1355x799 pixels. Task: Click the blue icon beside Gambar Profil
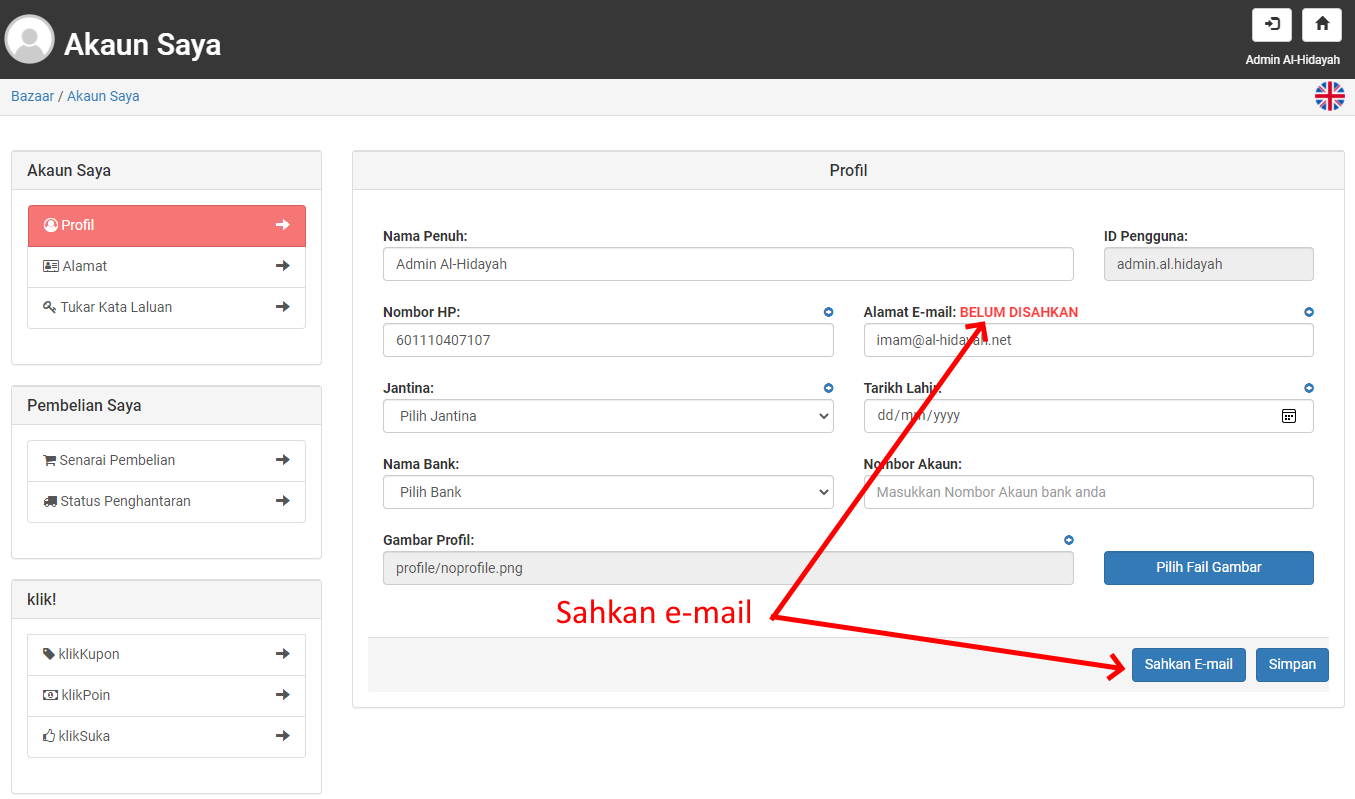[1068, 540]
